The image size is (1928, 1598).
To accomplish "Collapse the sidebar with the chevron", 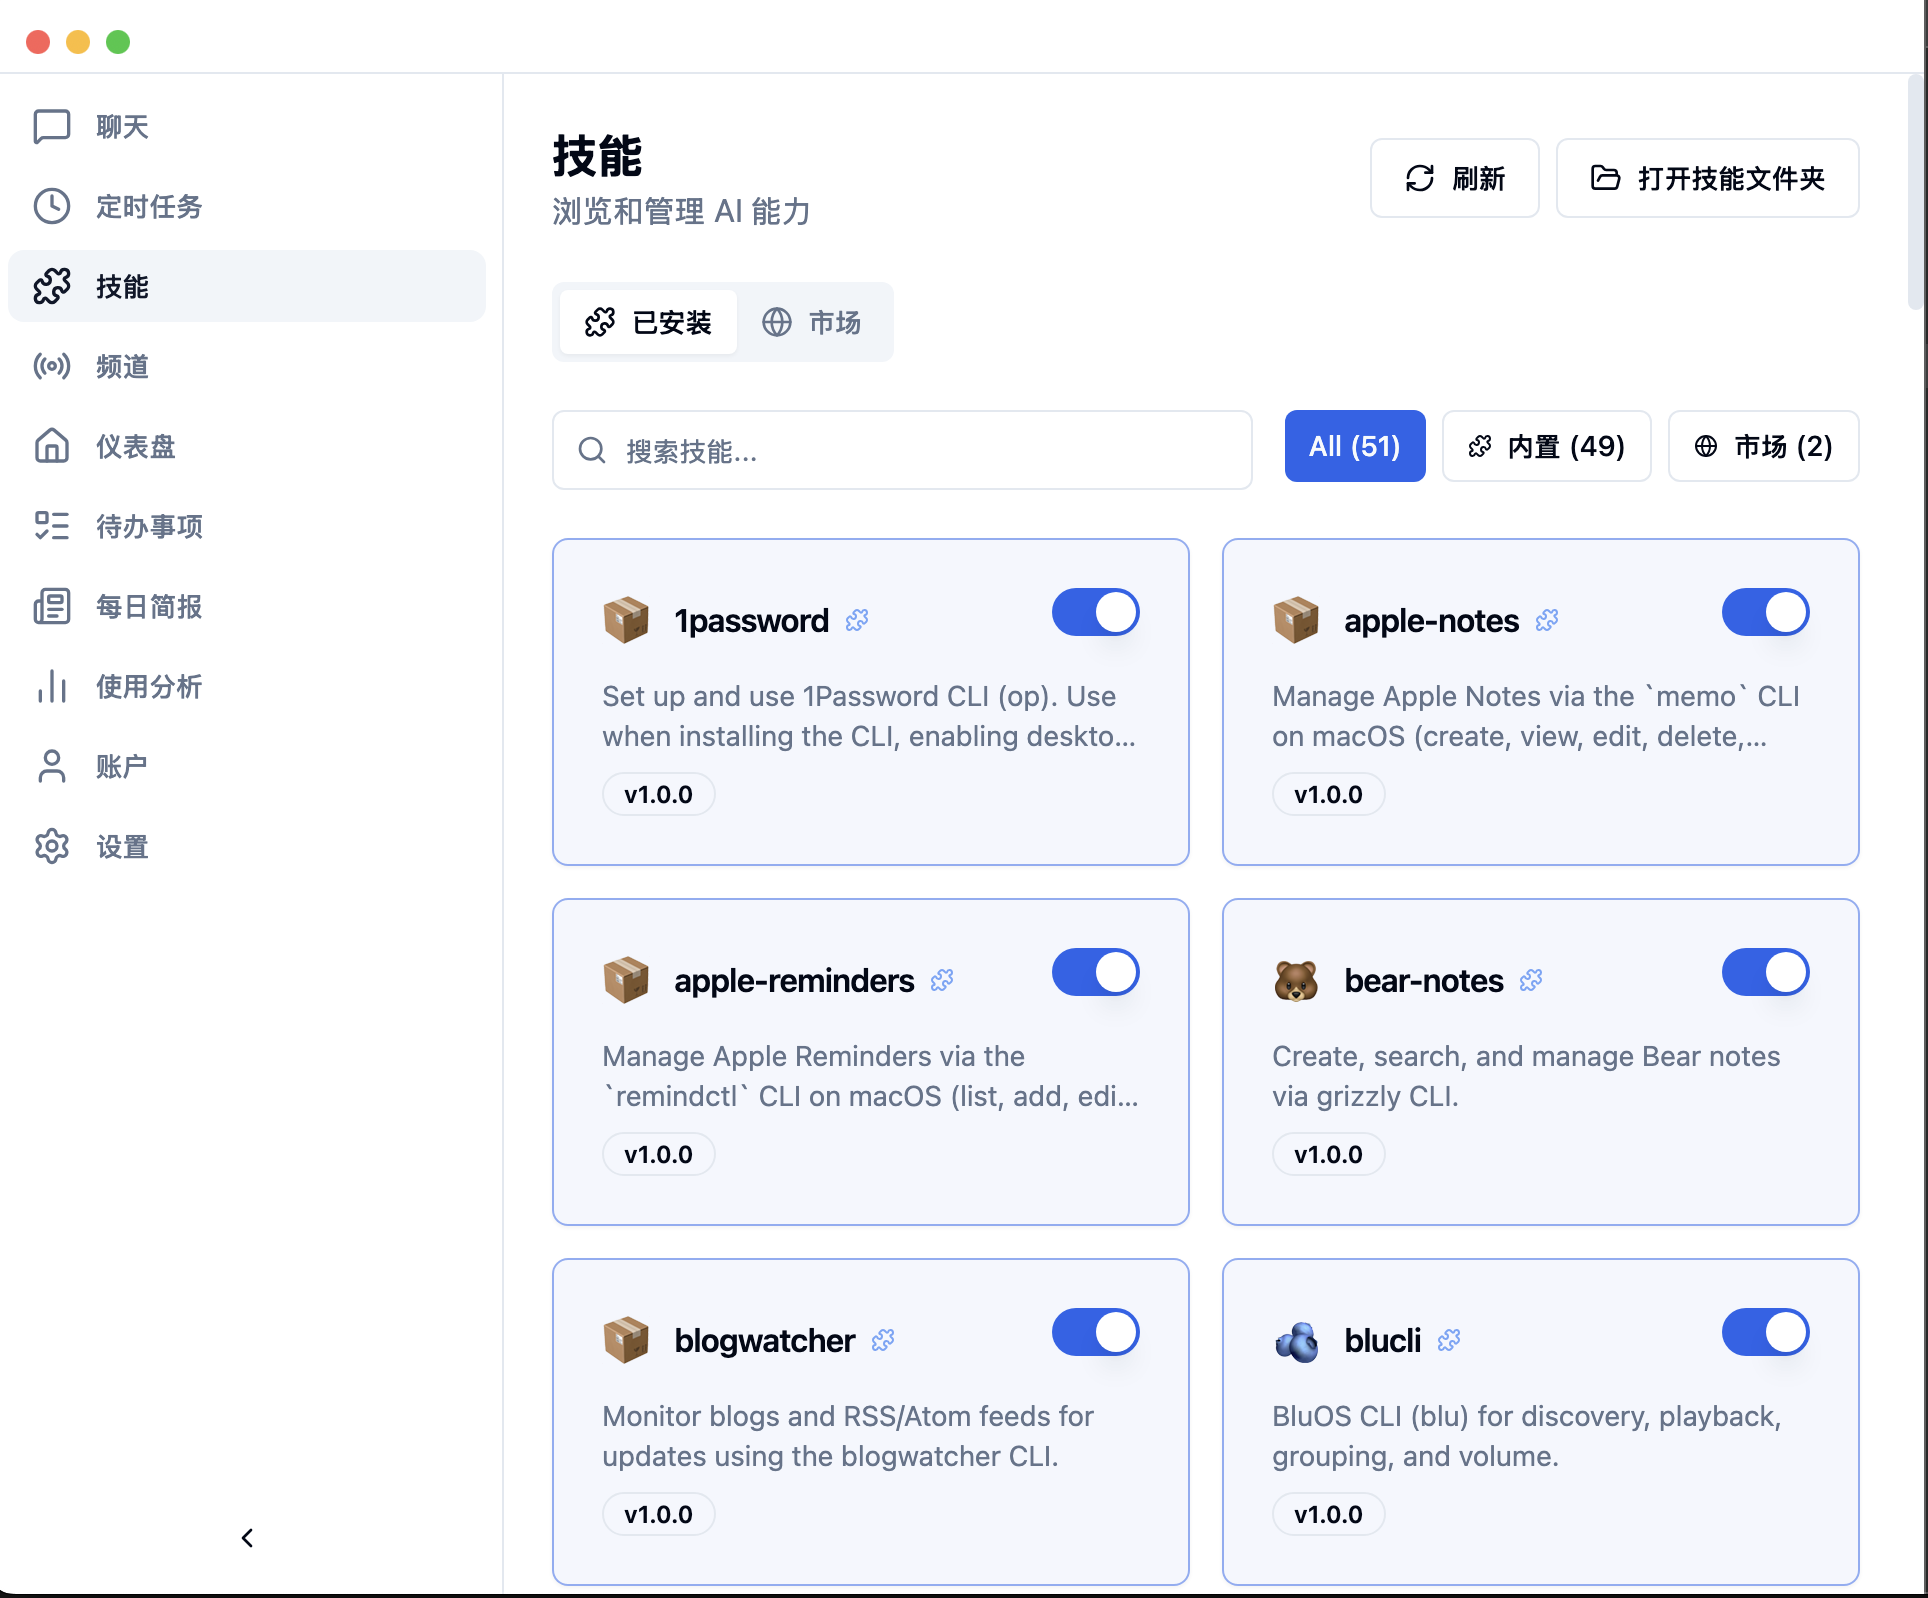I will click(247, 1539).
